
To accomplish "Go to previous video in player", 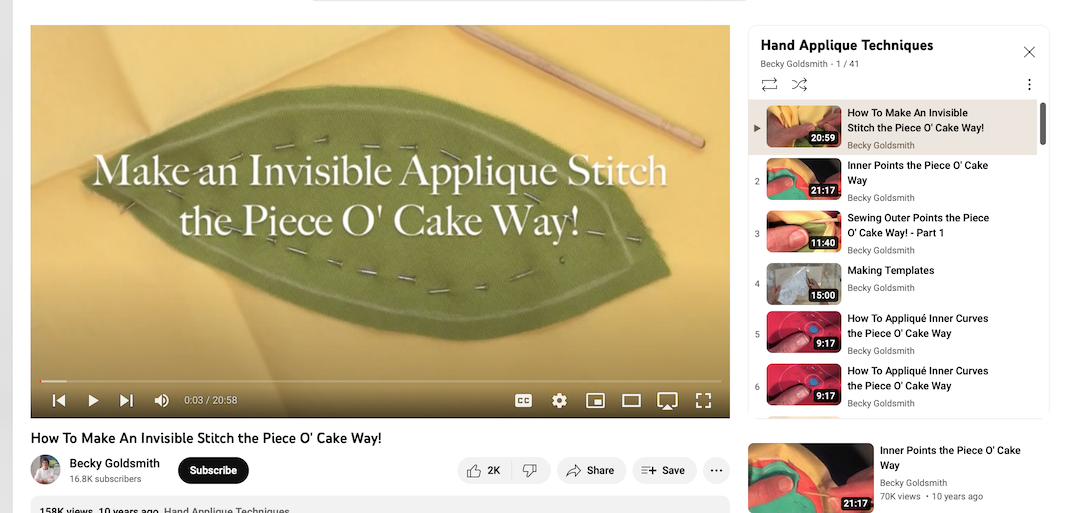I will point(59,401).
